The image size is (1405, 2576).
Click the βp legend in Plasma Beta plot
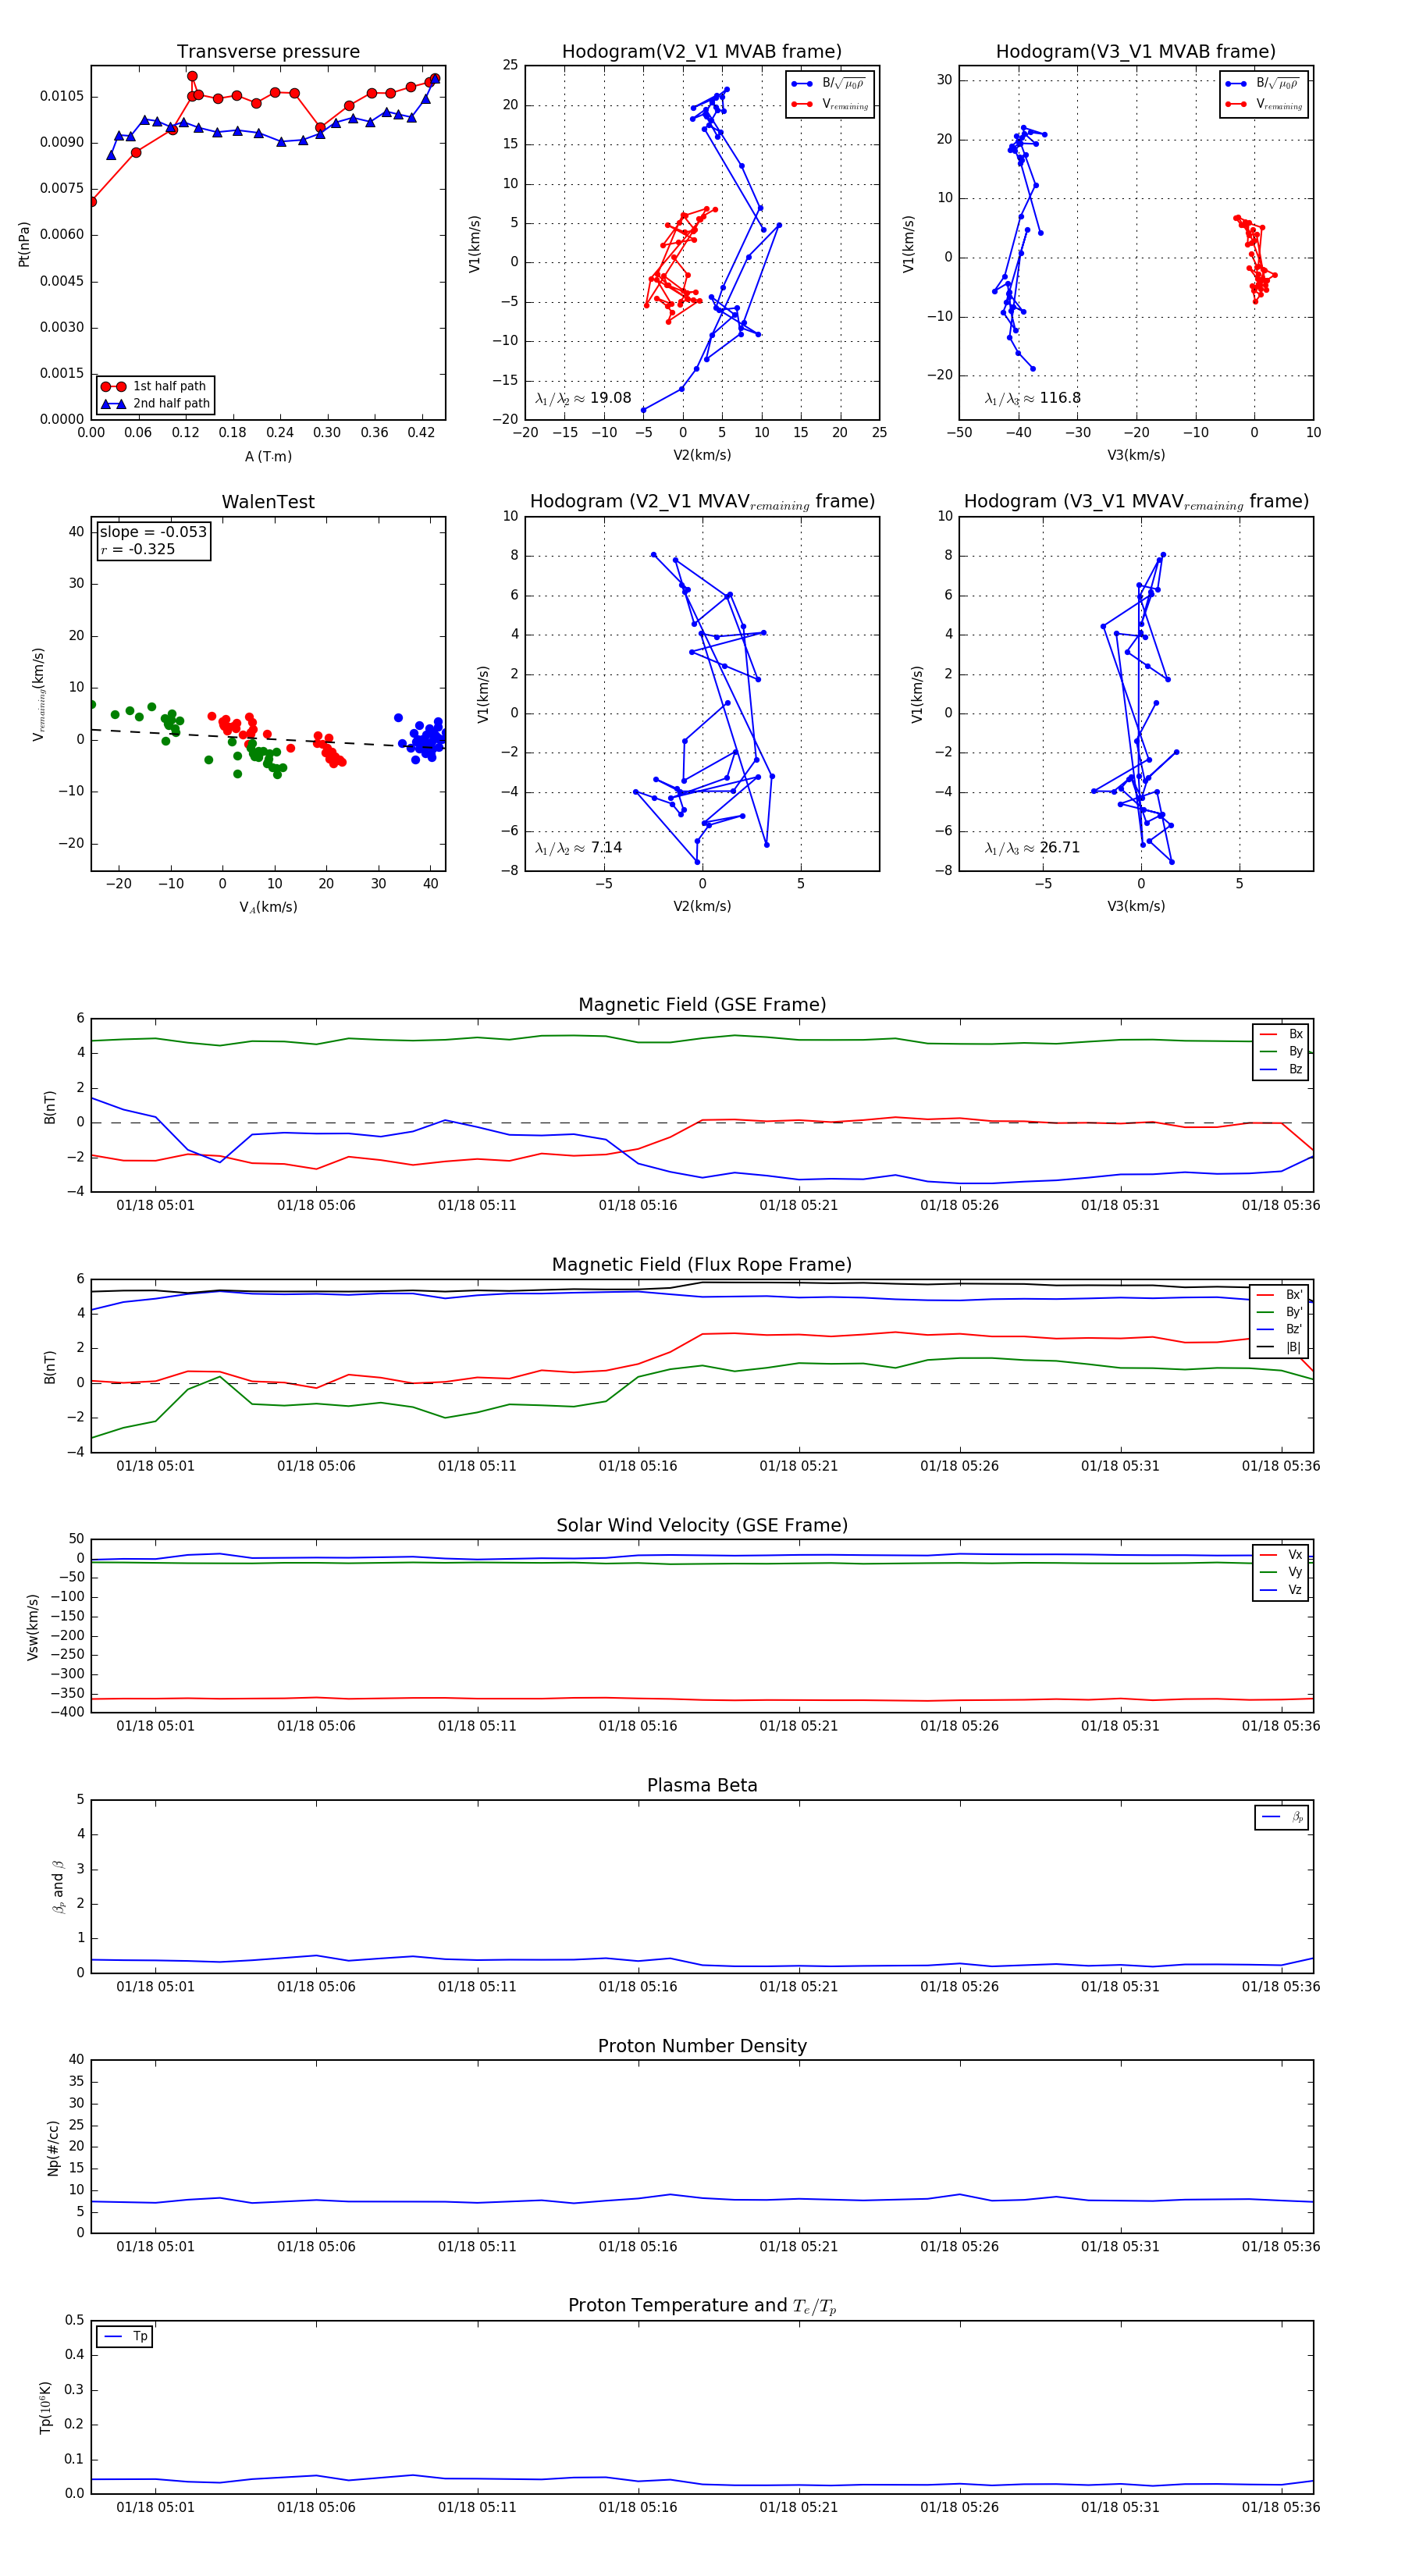coord(1282,1817)
